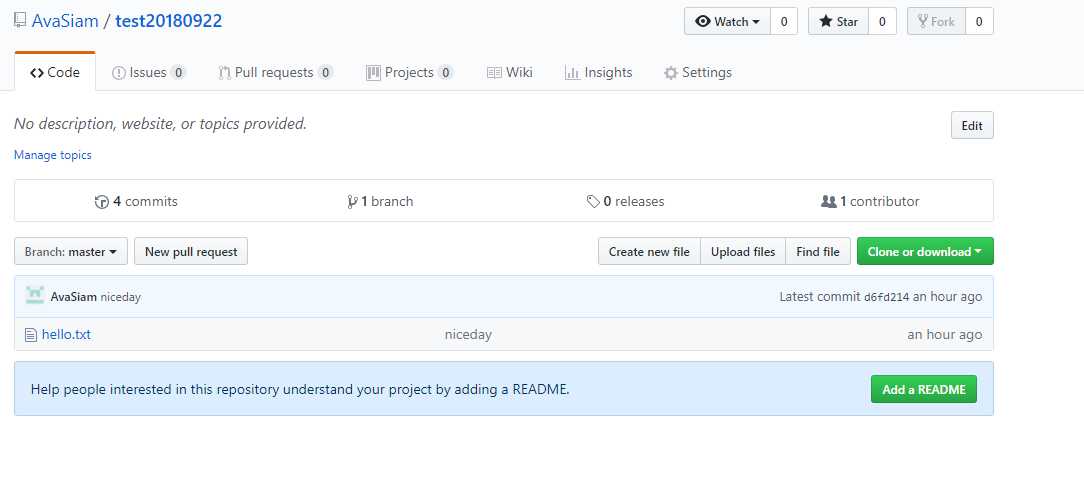Click the branch fork icon
Image resolution: width=1084 pixels, height=477 pixels.
point(353,202)
